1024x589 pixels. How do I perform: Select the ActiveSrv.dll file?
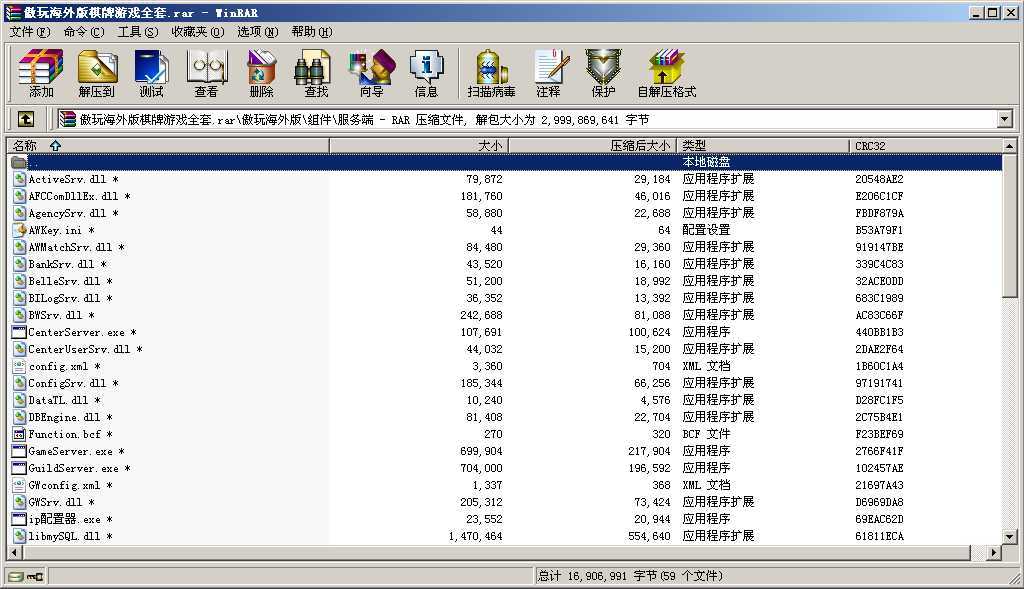[505, 179]
